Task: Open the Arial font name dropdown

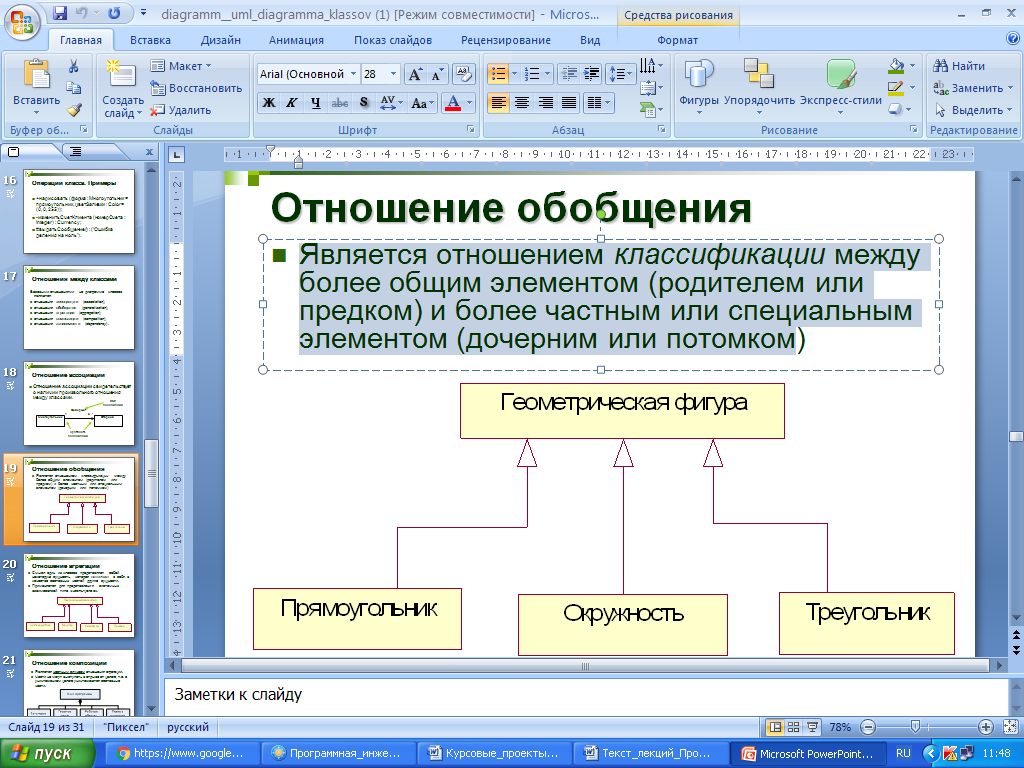Action: tap(353, 74)
